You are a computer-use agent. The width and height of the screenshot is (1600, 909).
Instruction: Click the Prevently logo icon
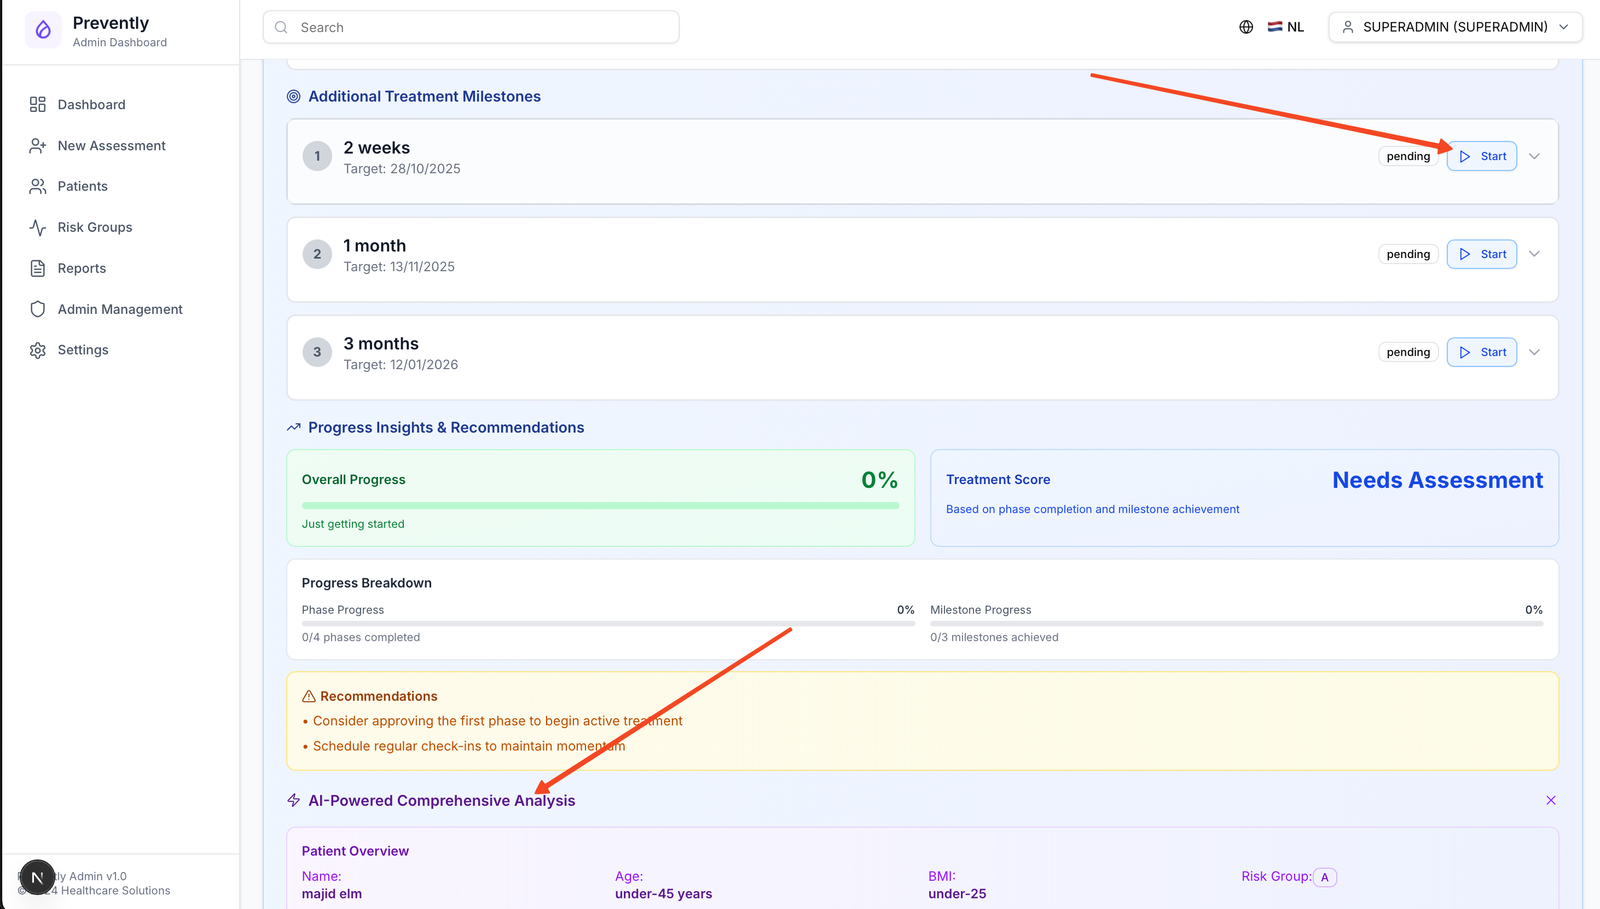[x=42, y=30]
